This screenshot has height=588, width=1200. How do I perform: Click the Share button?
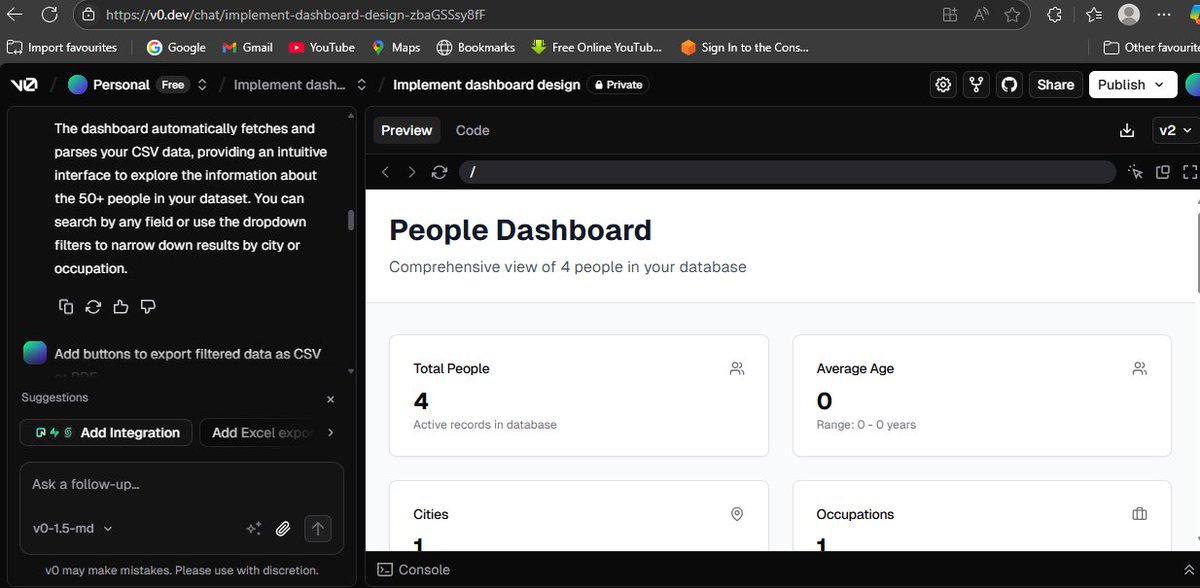pyautogui.click(x=1055, y=84)
